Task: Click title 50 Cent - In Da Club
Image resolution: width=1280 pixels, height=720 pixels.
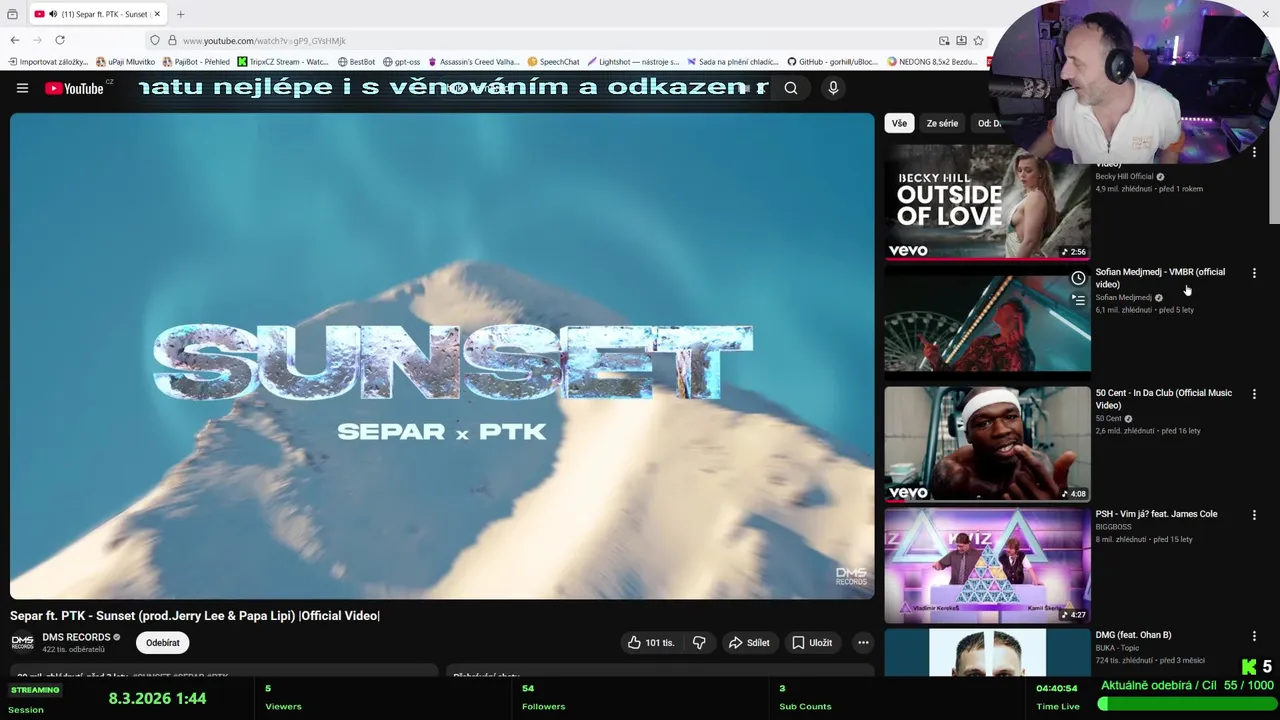Action: 1163,399
